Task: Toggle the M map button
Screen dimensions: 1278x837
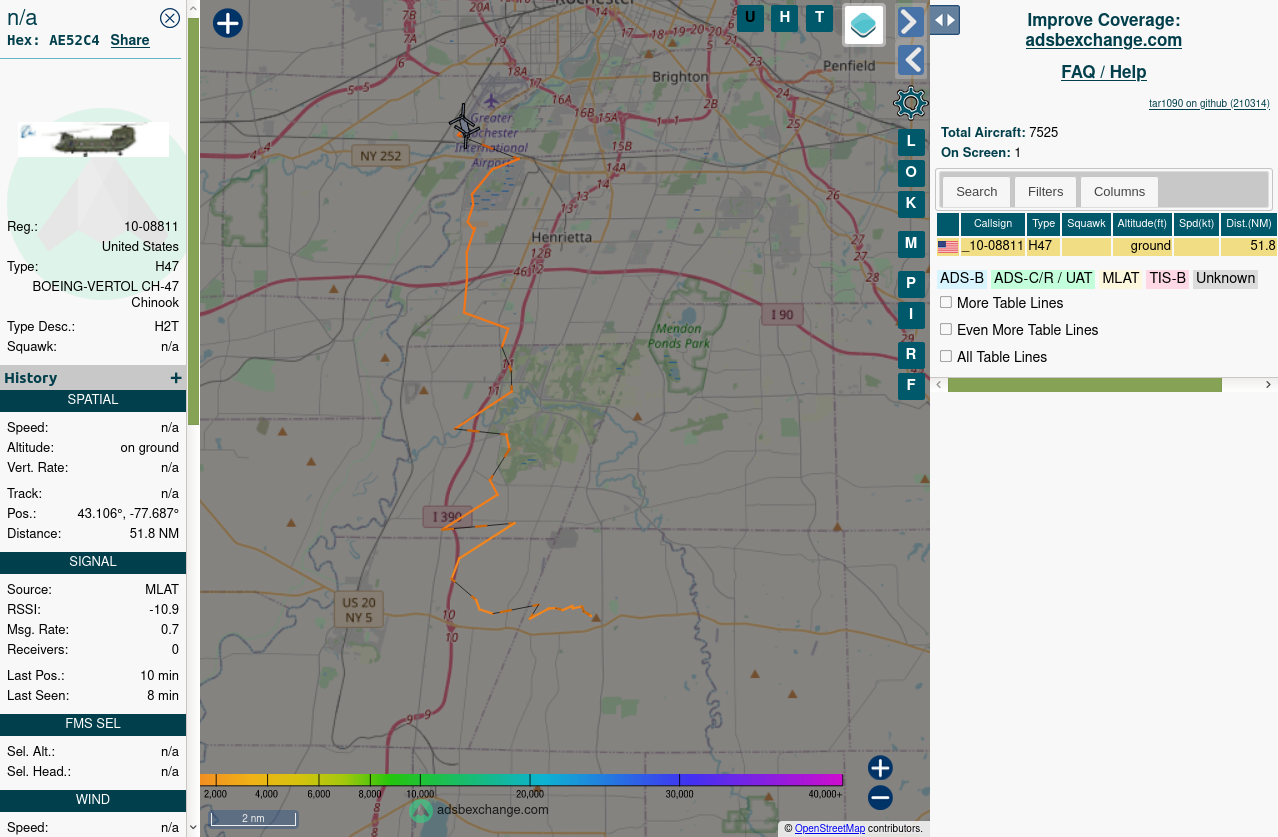Action: (911, 244)
